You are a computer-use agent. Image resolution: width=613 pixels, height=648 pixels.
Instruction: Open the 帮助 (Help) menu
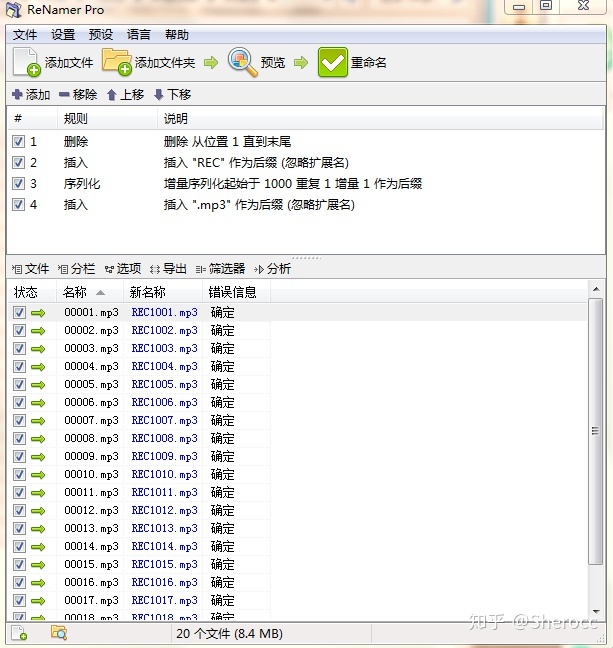(x=177, y=35)
